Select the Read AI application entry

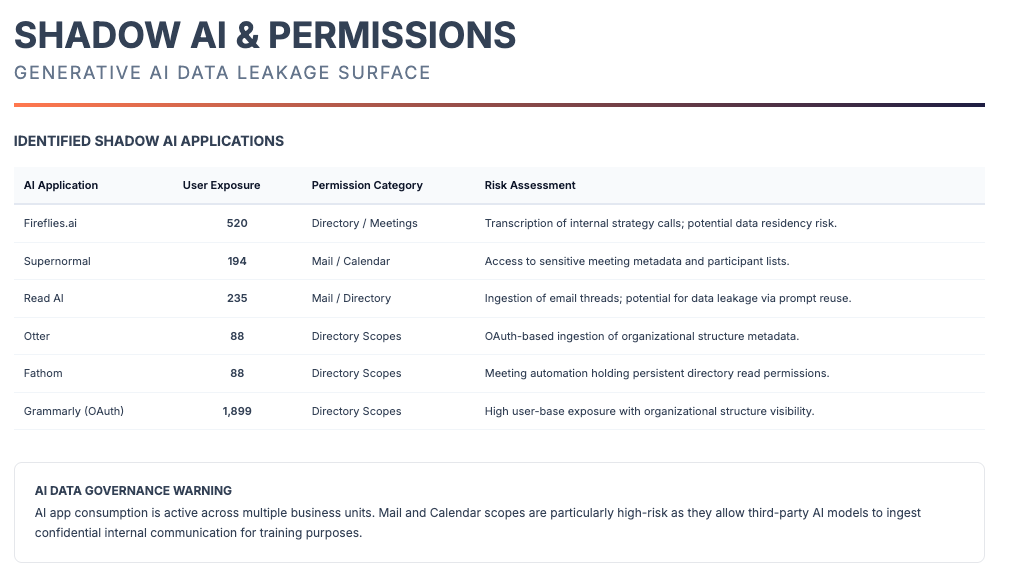44,298
